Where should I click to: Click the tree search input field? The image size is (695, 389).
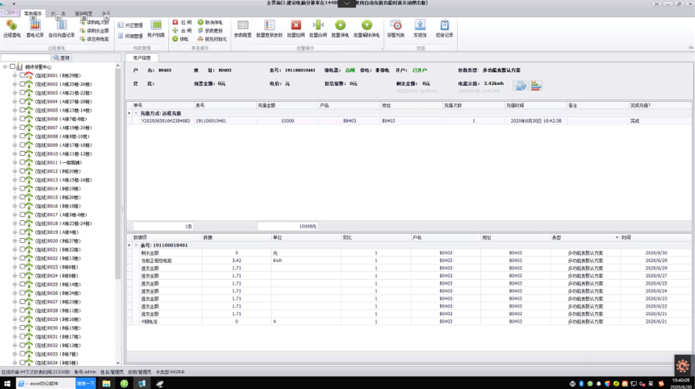(x=26, y=58)
